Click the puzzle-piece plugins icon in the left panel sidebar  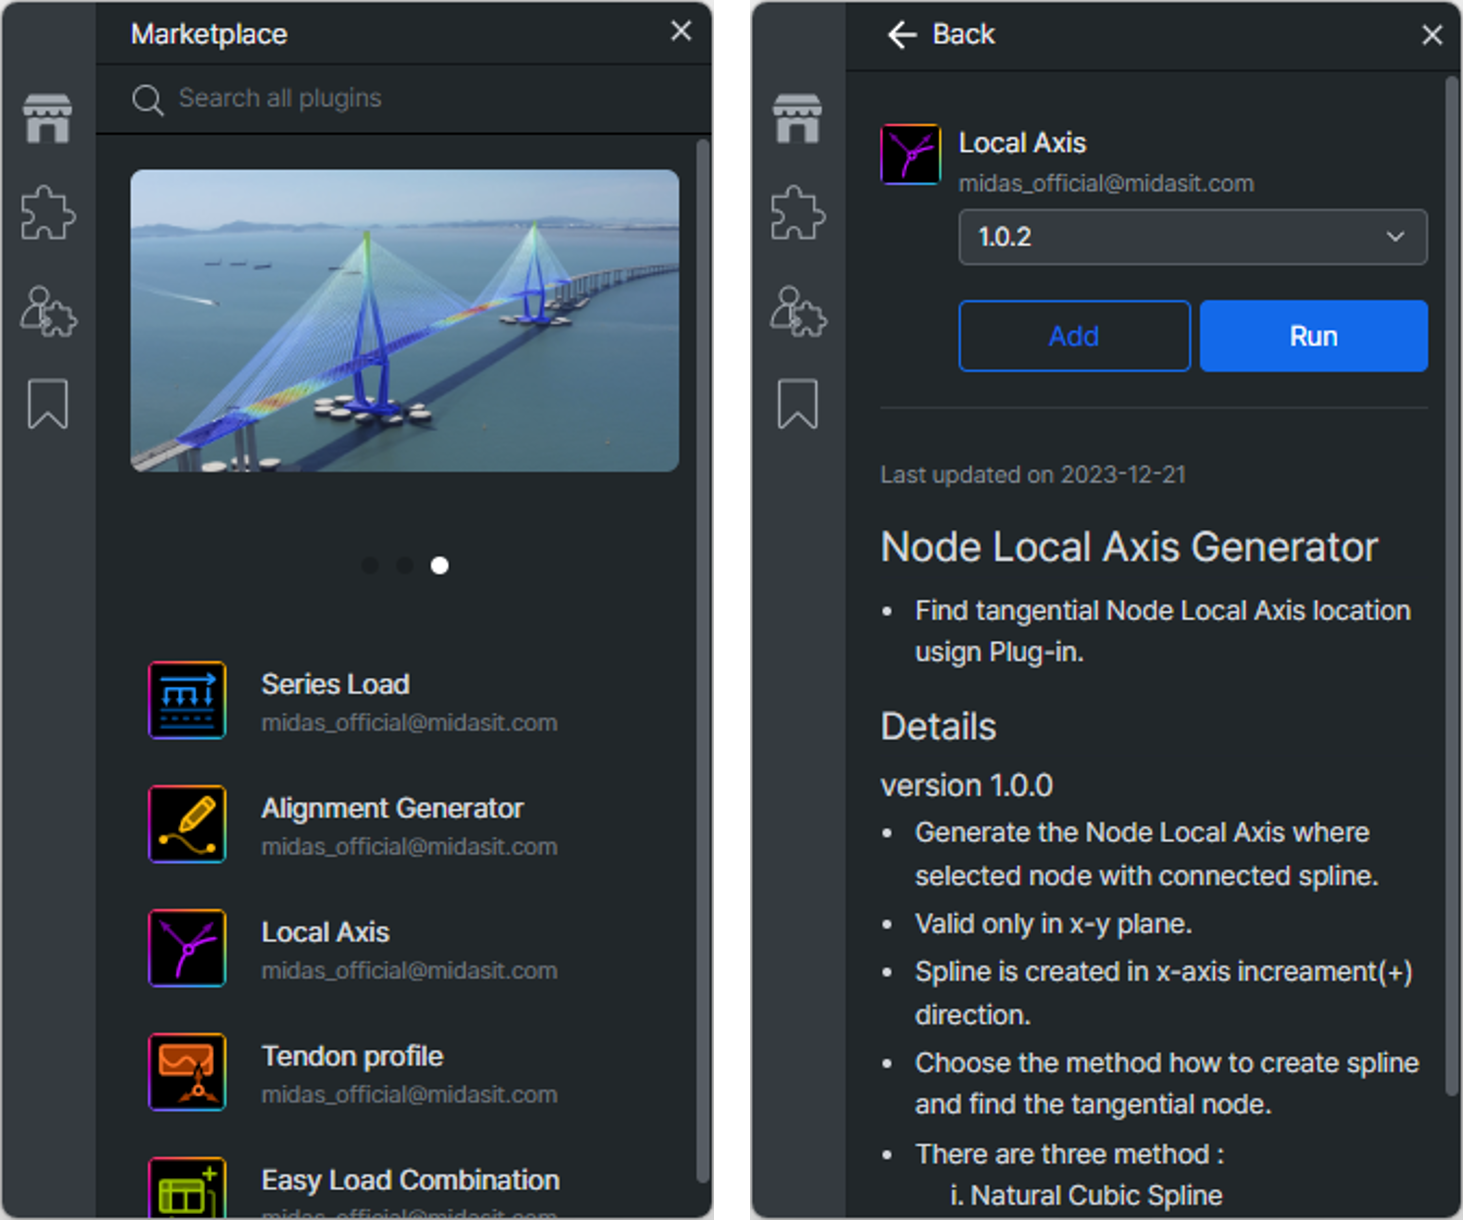pyautogui.click(x=48, y=212)
